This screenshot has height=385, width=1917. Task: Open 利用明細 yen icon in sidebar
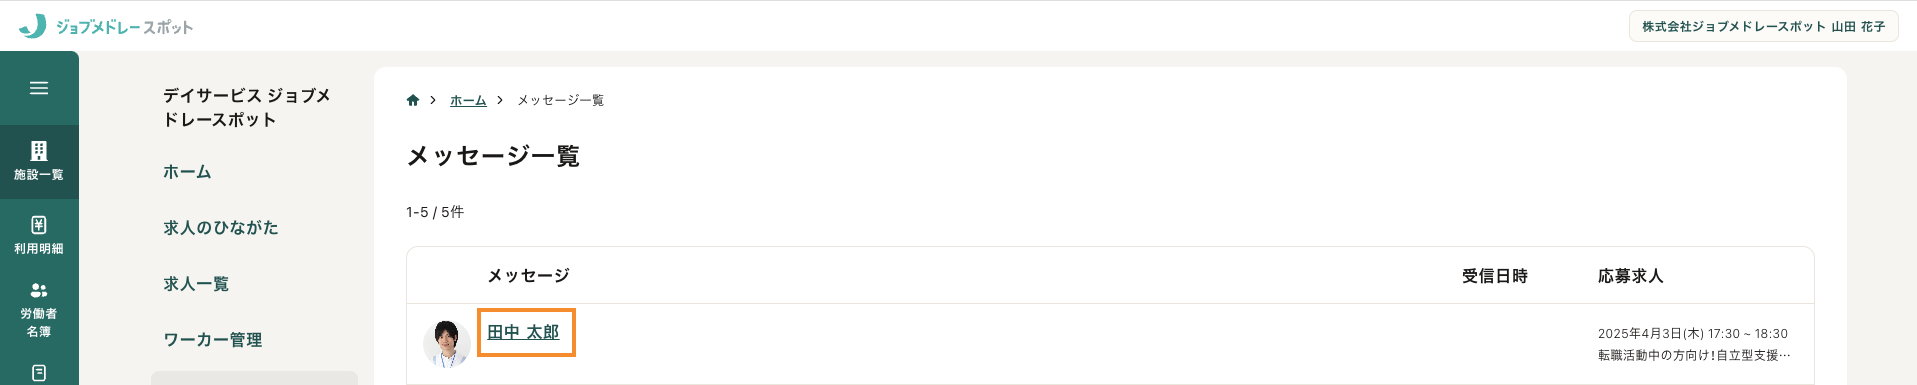[x=39, y=225]
